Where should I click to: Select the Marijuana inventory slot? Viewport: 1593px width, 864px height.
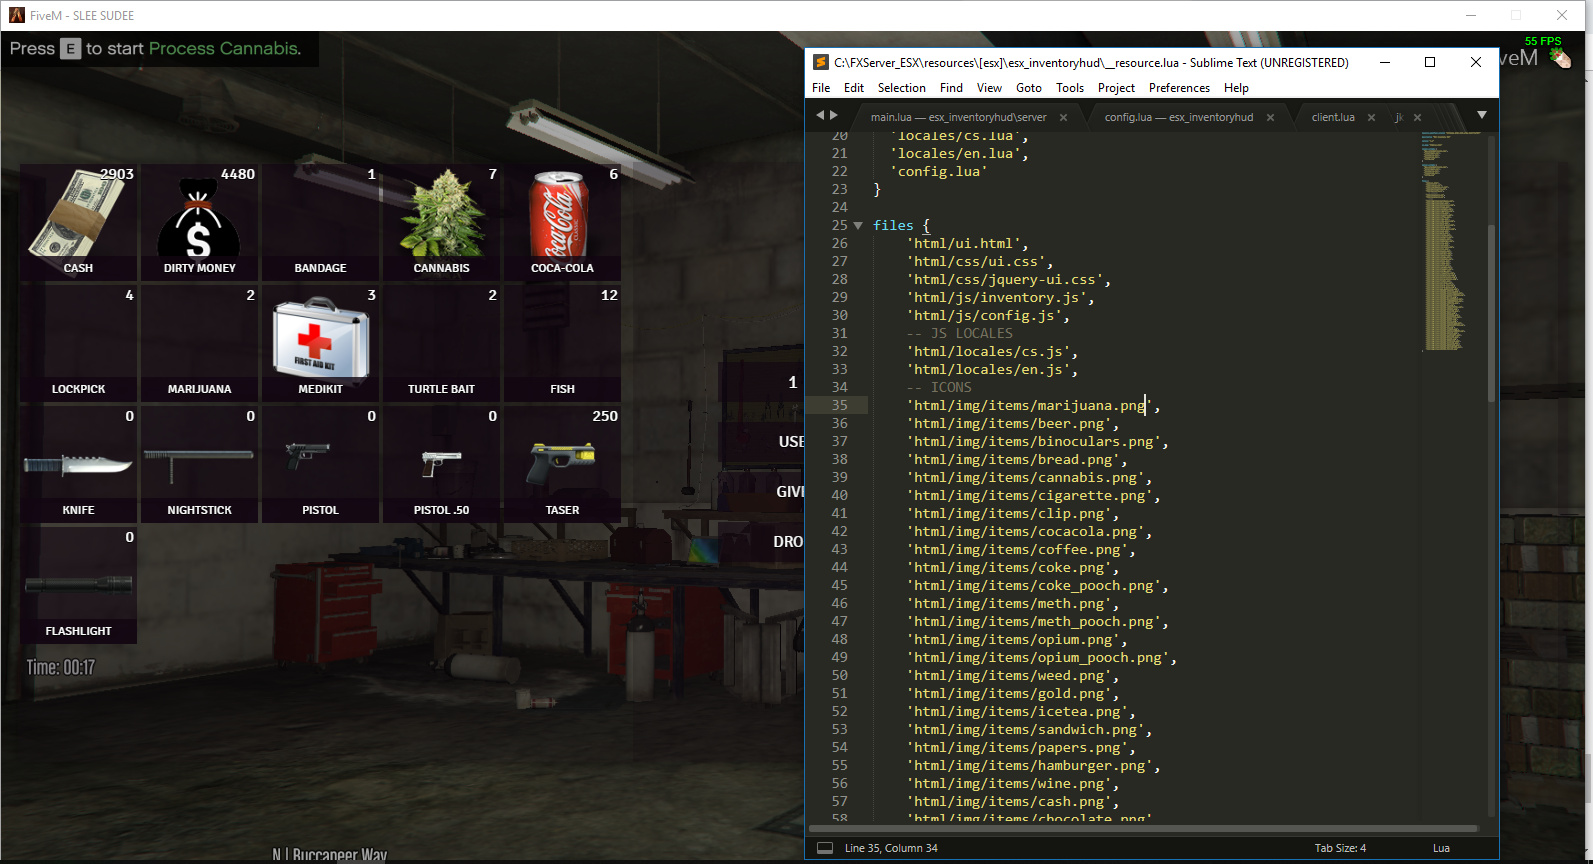(x=199, y=342)
